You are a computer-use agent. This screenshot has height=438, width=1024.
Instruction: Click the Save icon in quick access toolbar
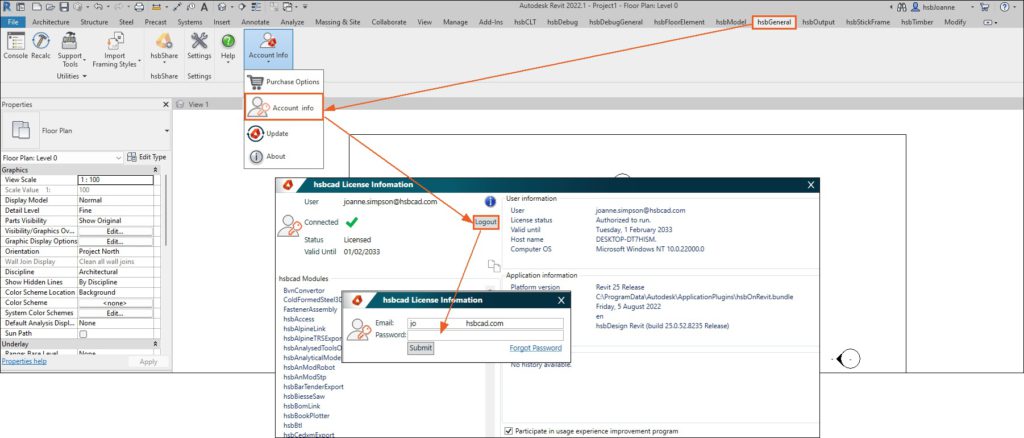point(64,7)
